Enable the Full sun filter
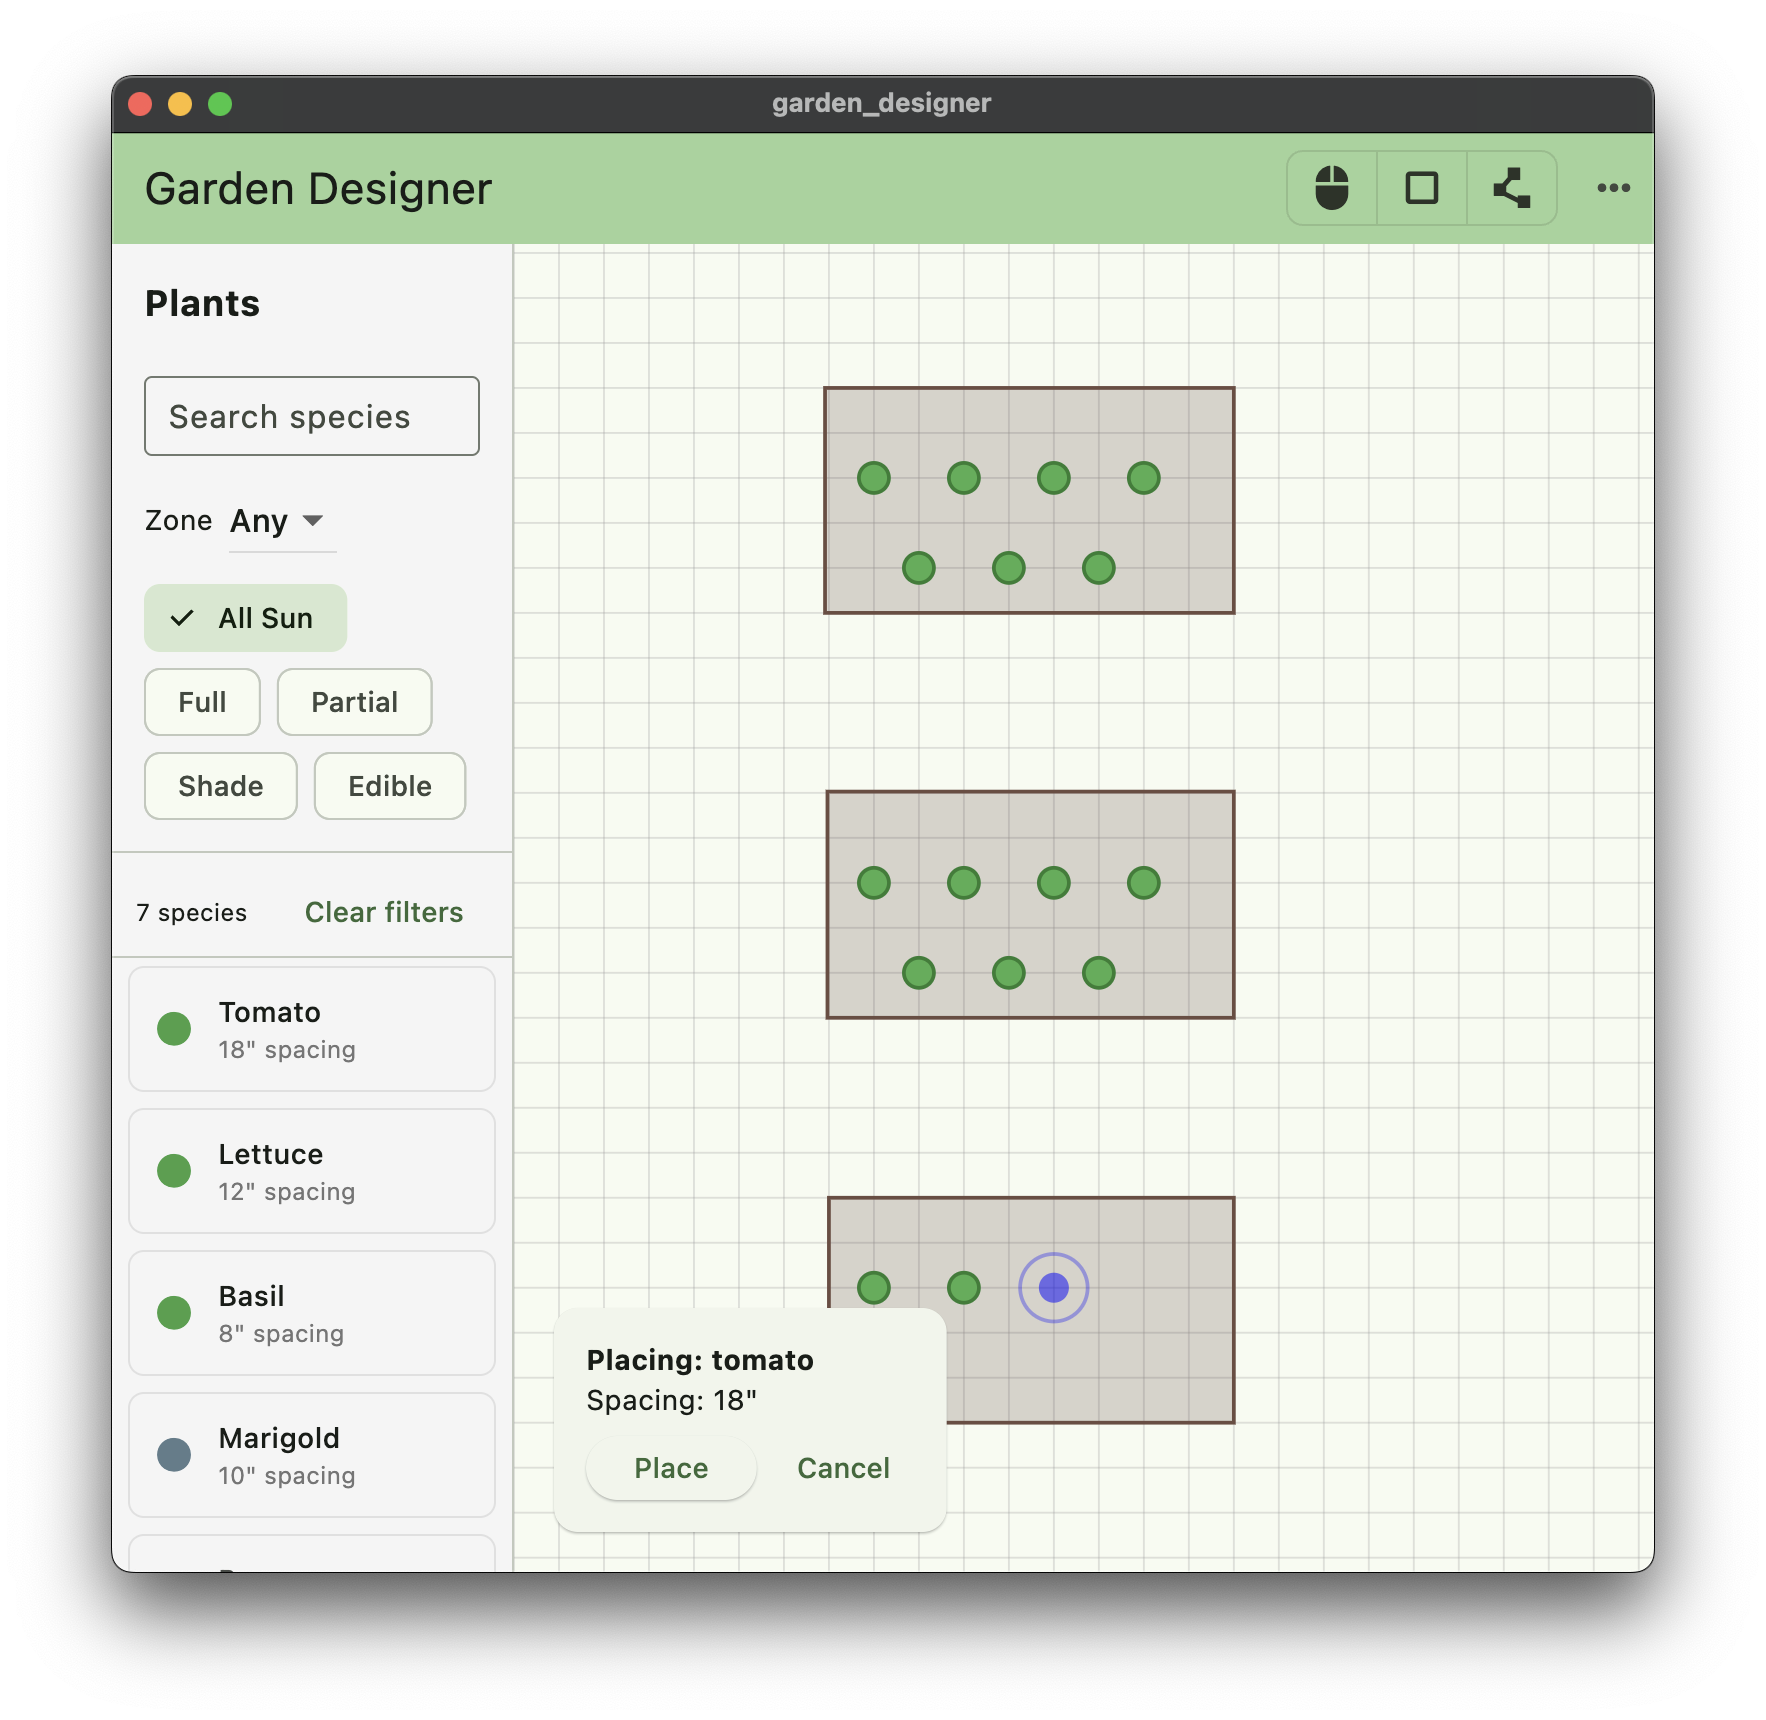The height and width of the screenshot is (1720, 1766). [x=201, y=702]
